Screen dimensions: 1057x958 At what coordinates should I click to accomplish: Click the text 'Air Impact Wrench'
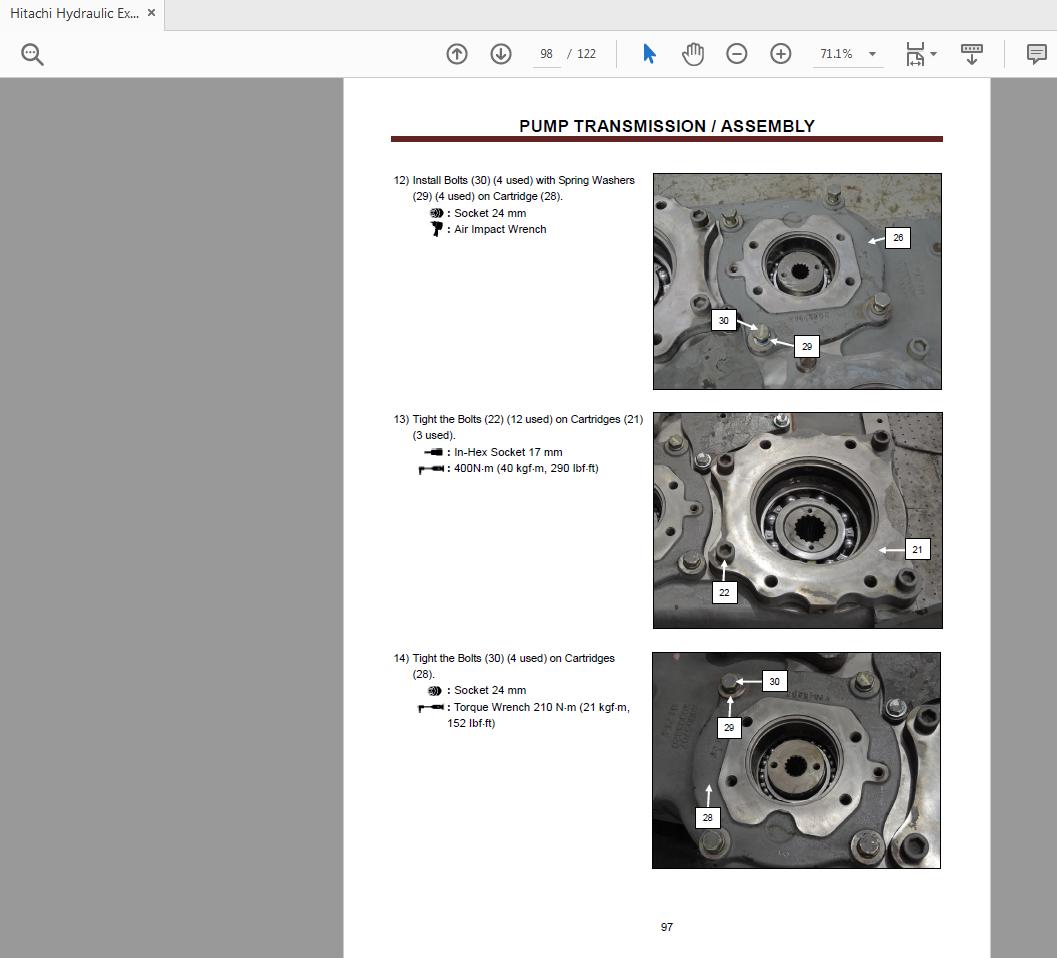[500, 229]
